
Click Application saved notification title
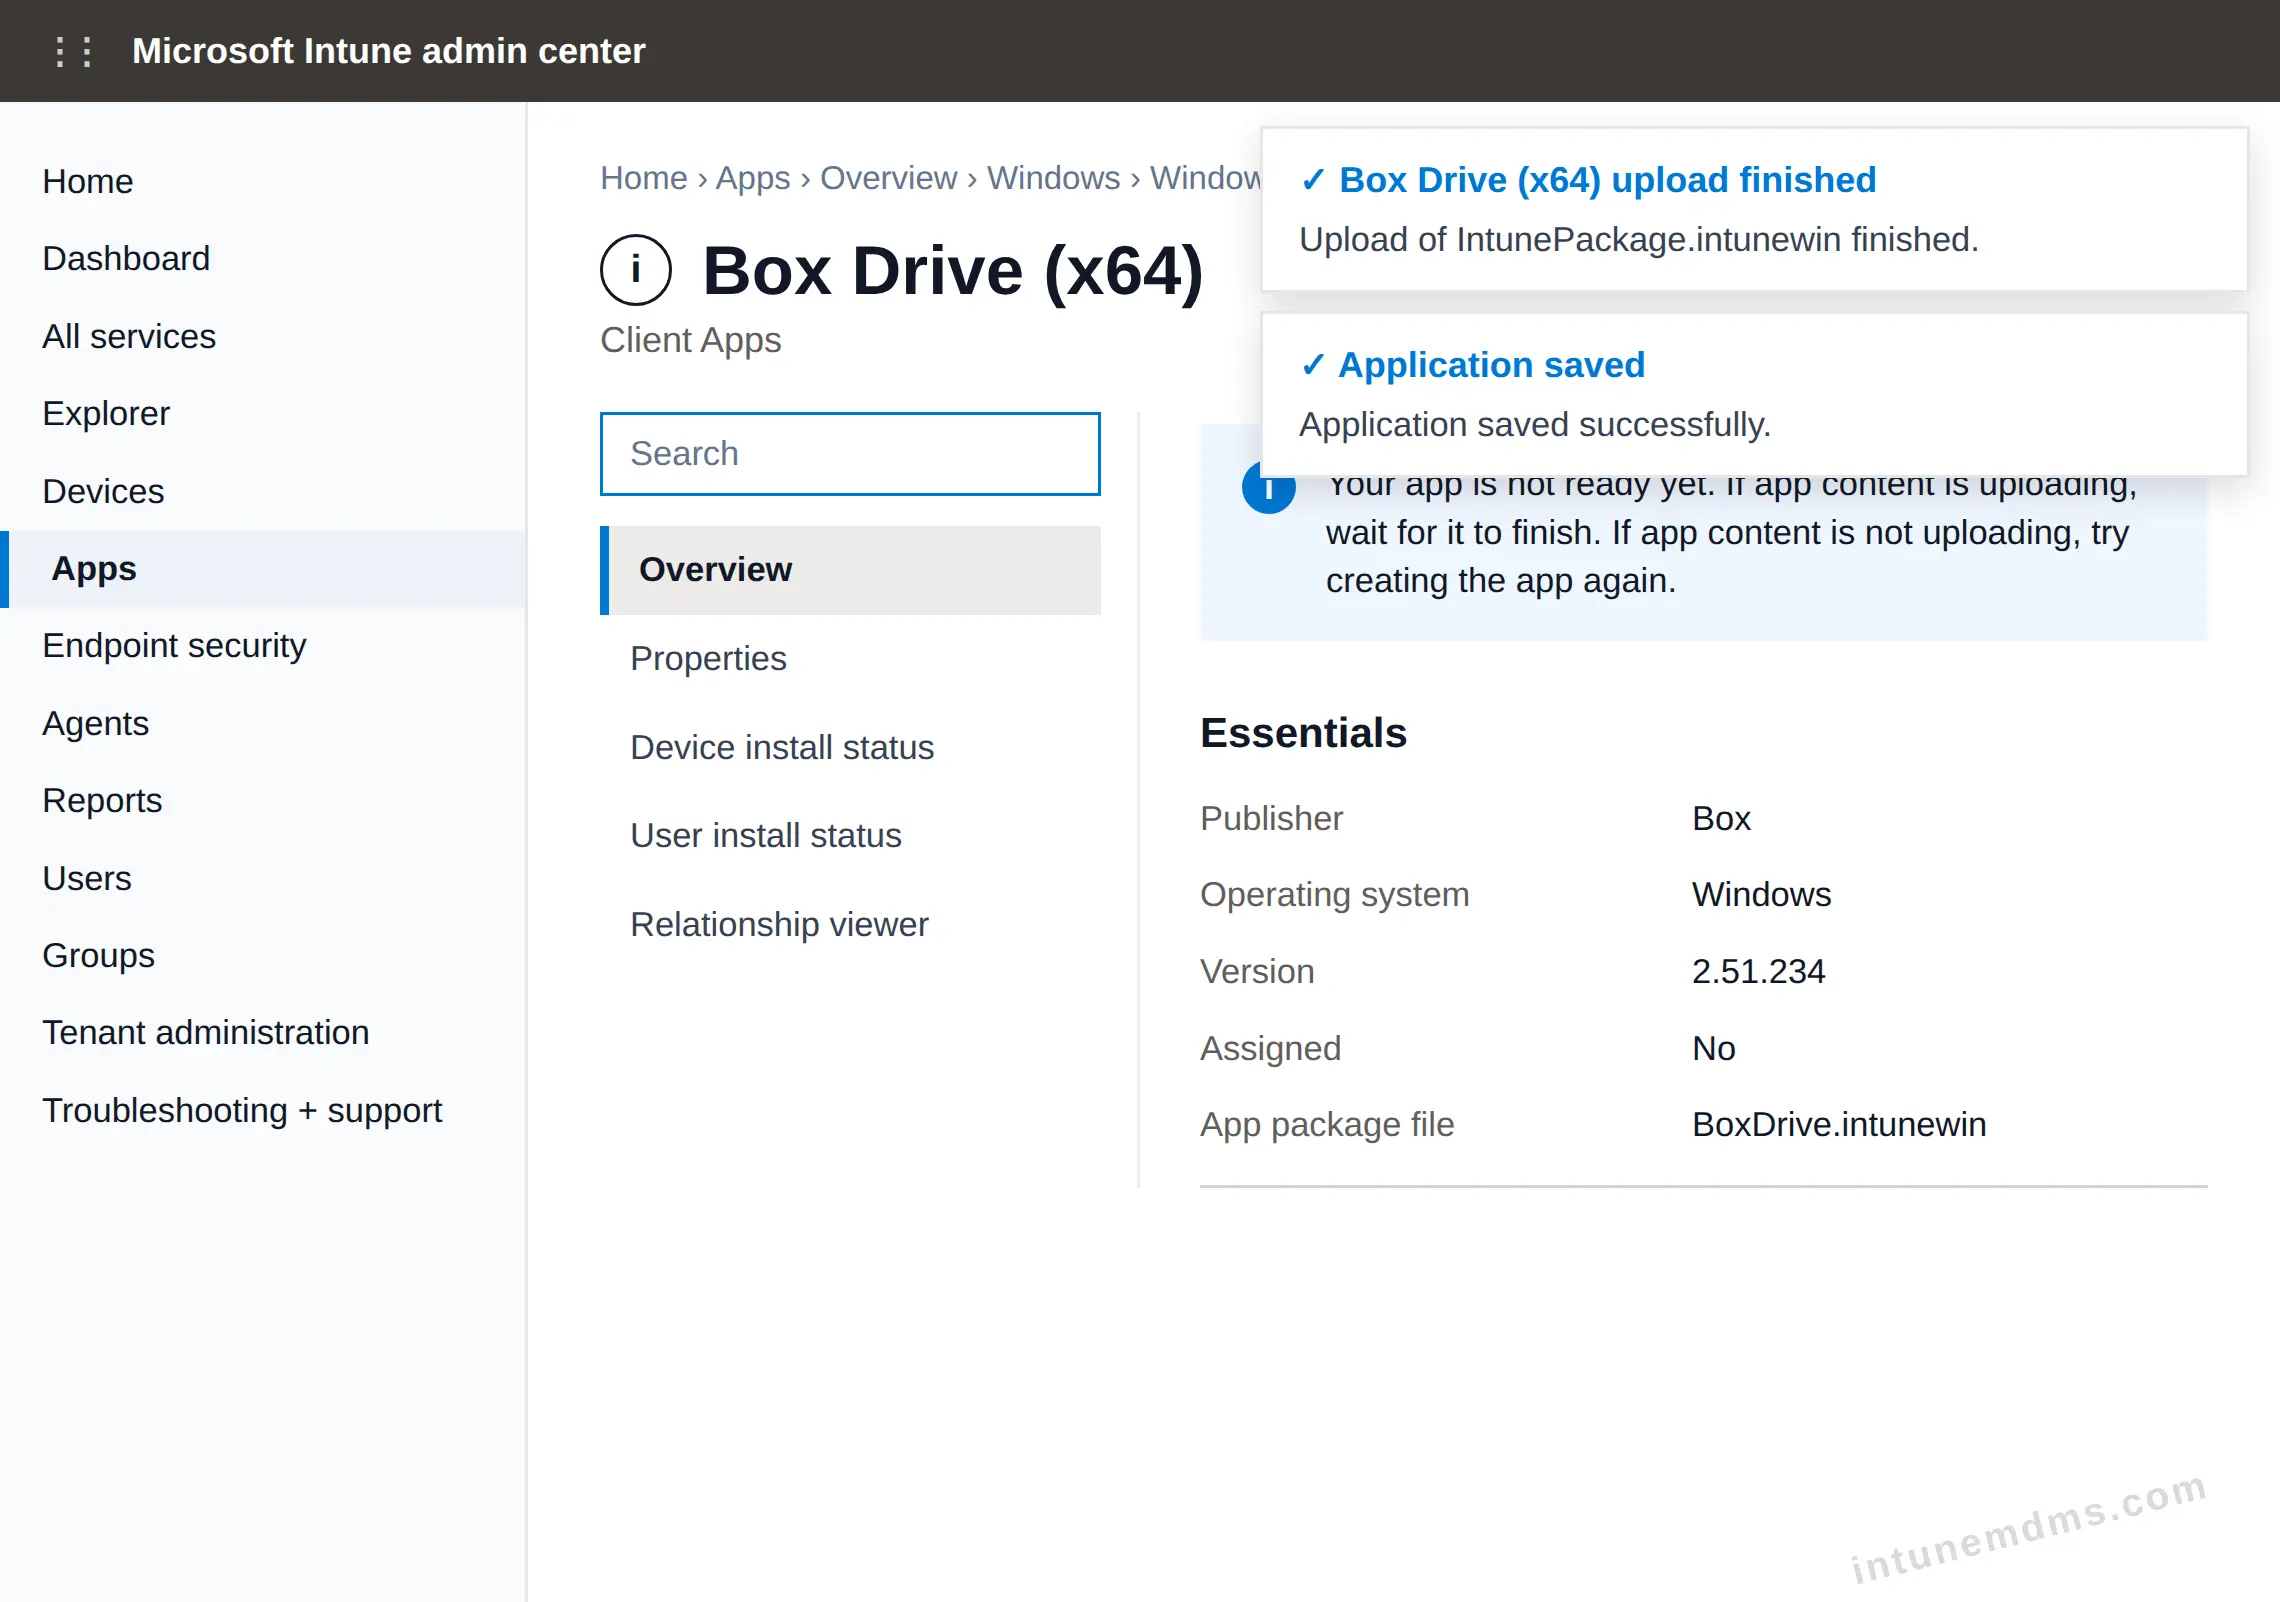click(x=1492, y=365)
